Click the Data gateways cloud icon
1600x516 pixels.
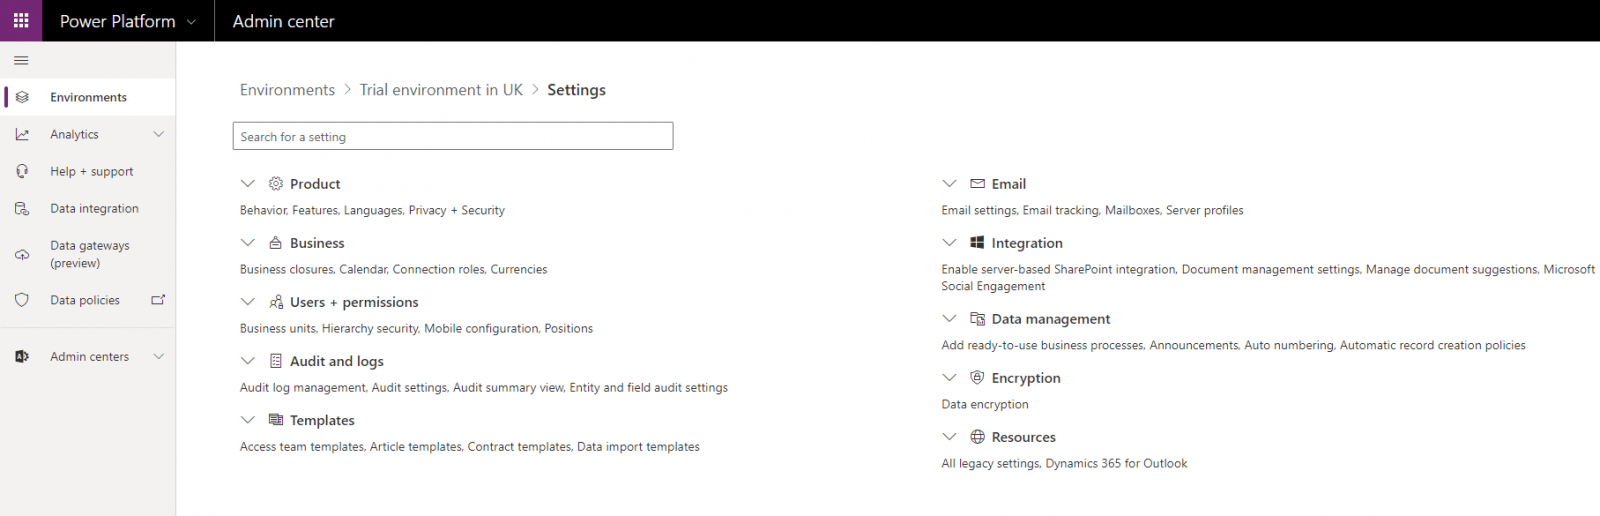tap(22, 254)
